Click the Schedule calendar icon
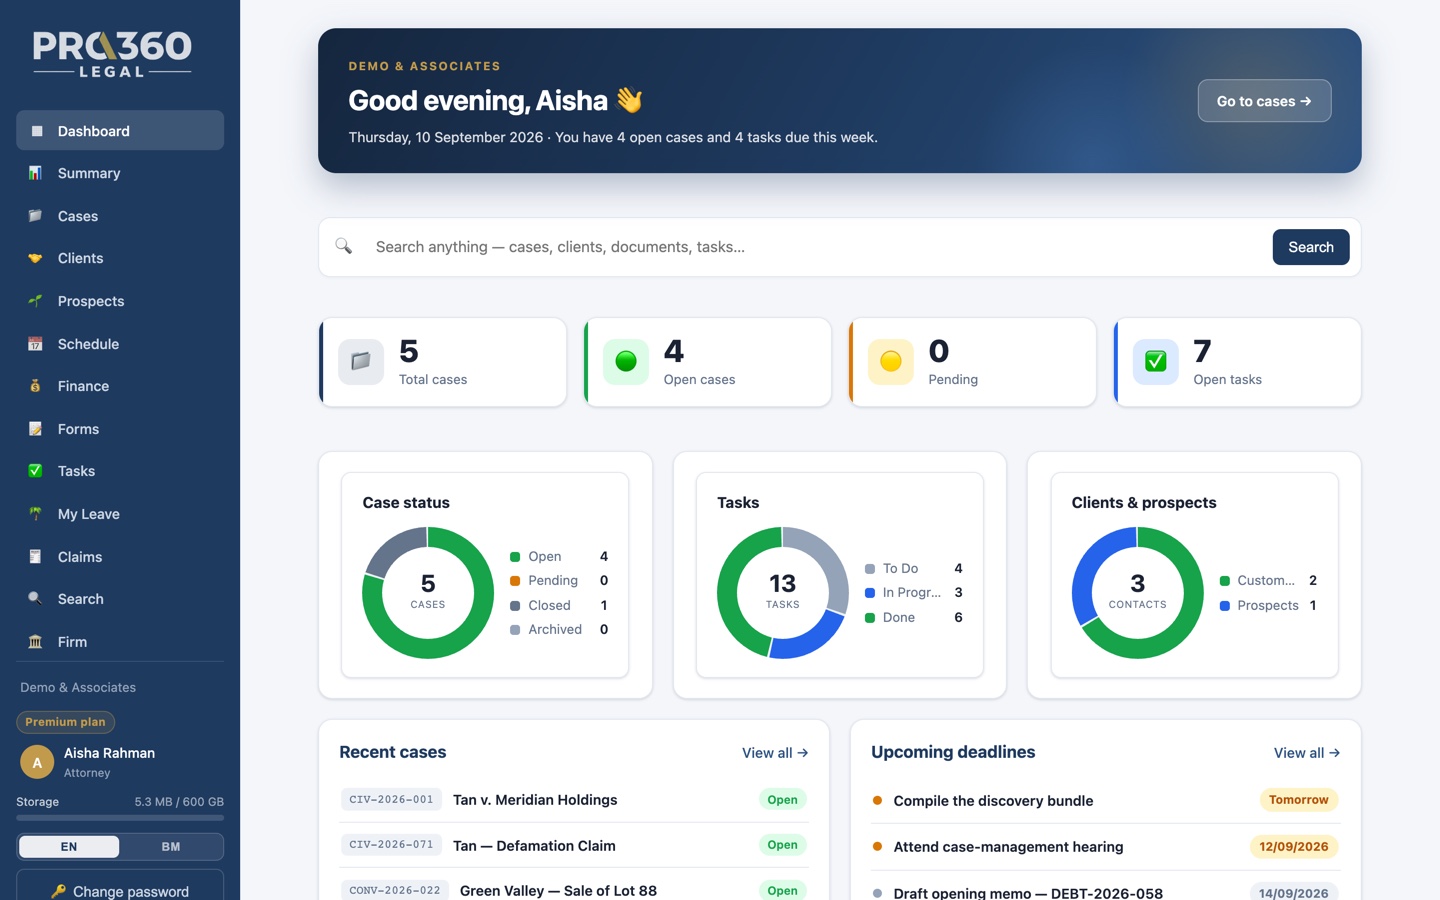Viewport: 1440px width, 900px height. point(36,344)
